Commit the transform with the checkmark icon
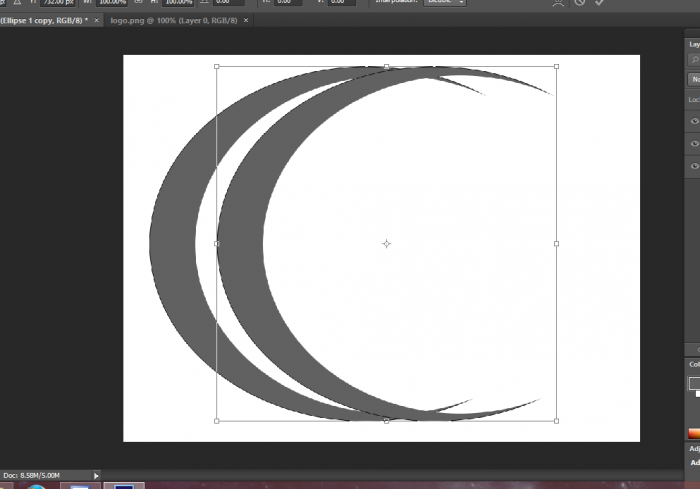This screenshot has width=700, height=489. point(599,3)
